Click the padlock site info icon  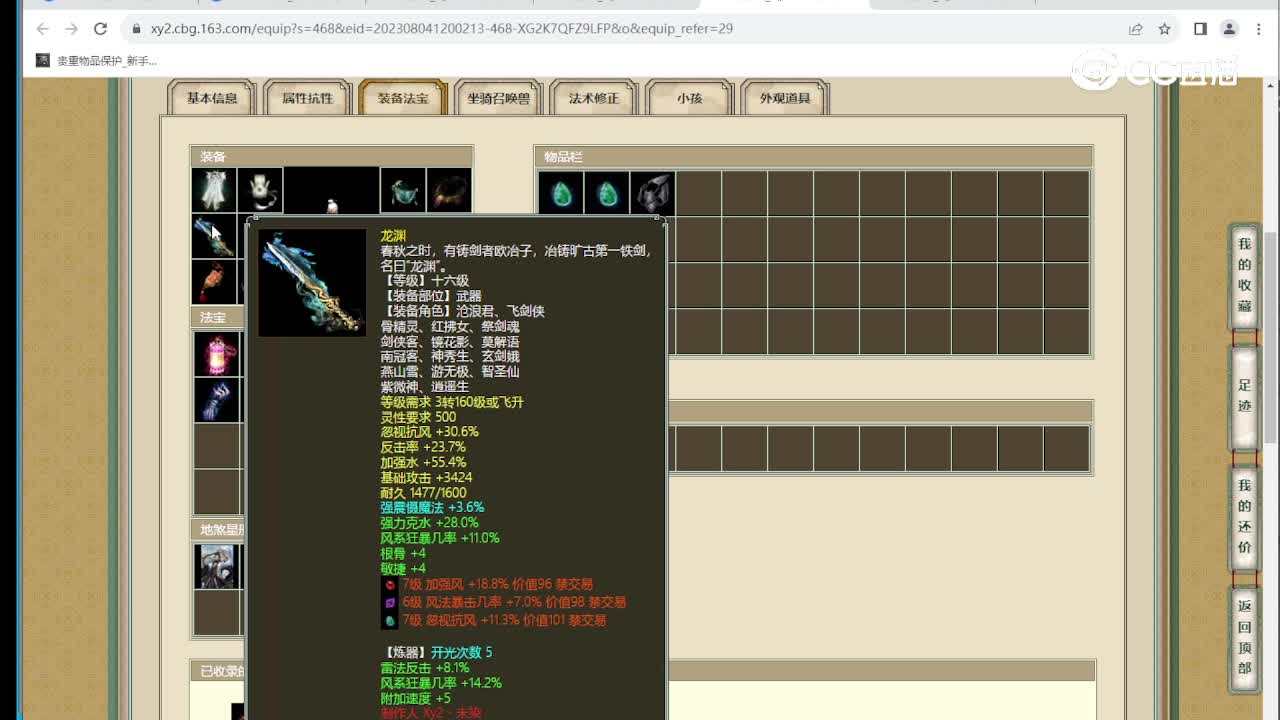point(136,29)
